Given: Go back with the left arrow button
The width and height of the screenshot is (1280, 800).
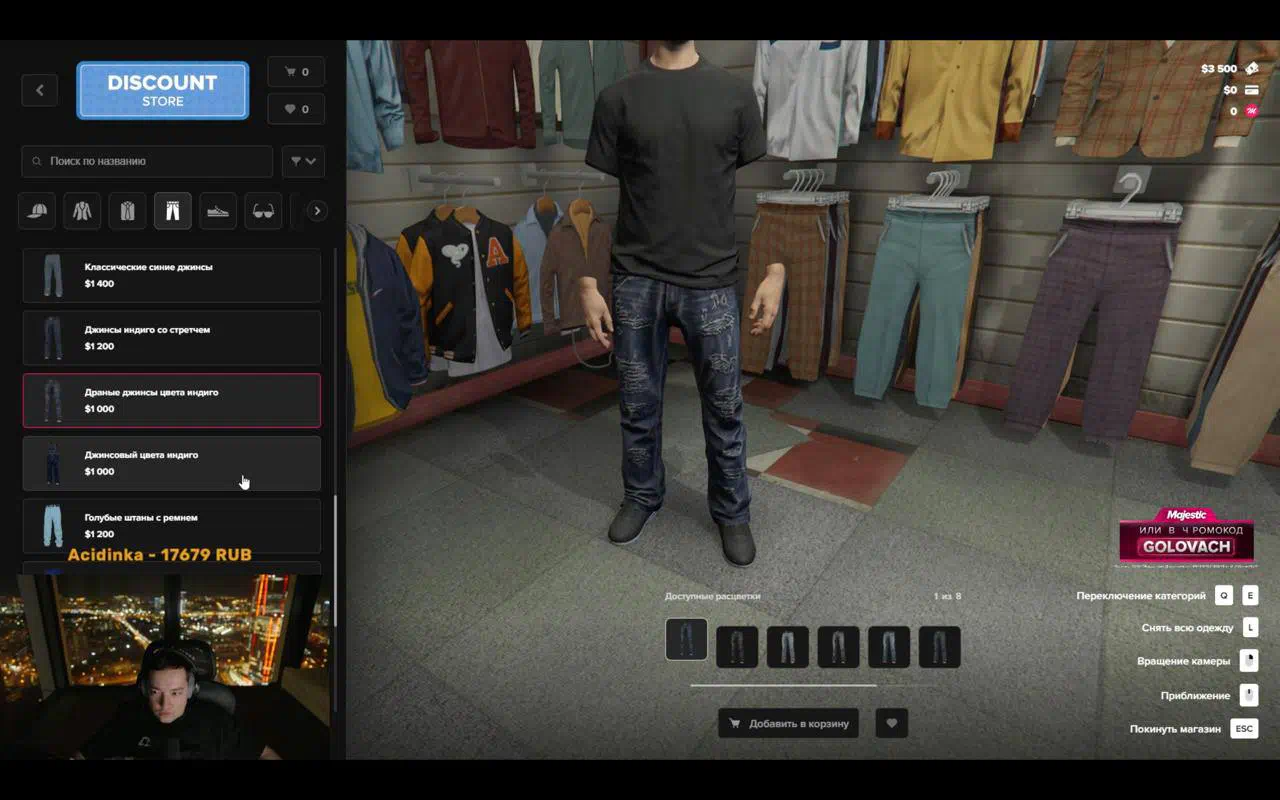Looking at the screenshot, I should (x=40, y=90).
